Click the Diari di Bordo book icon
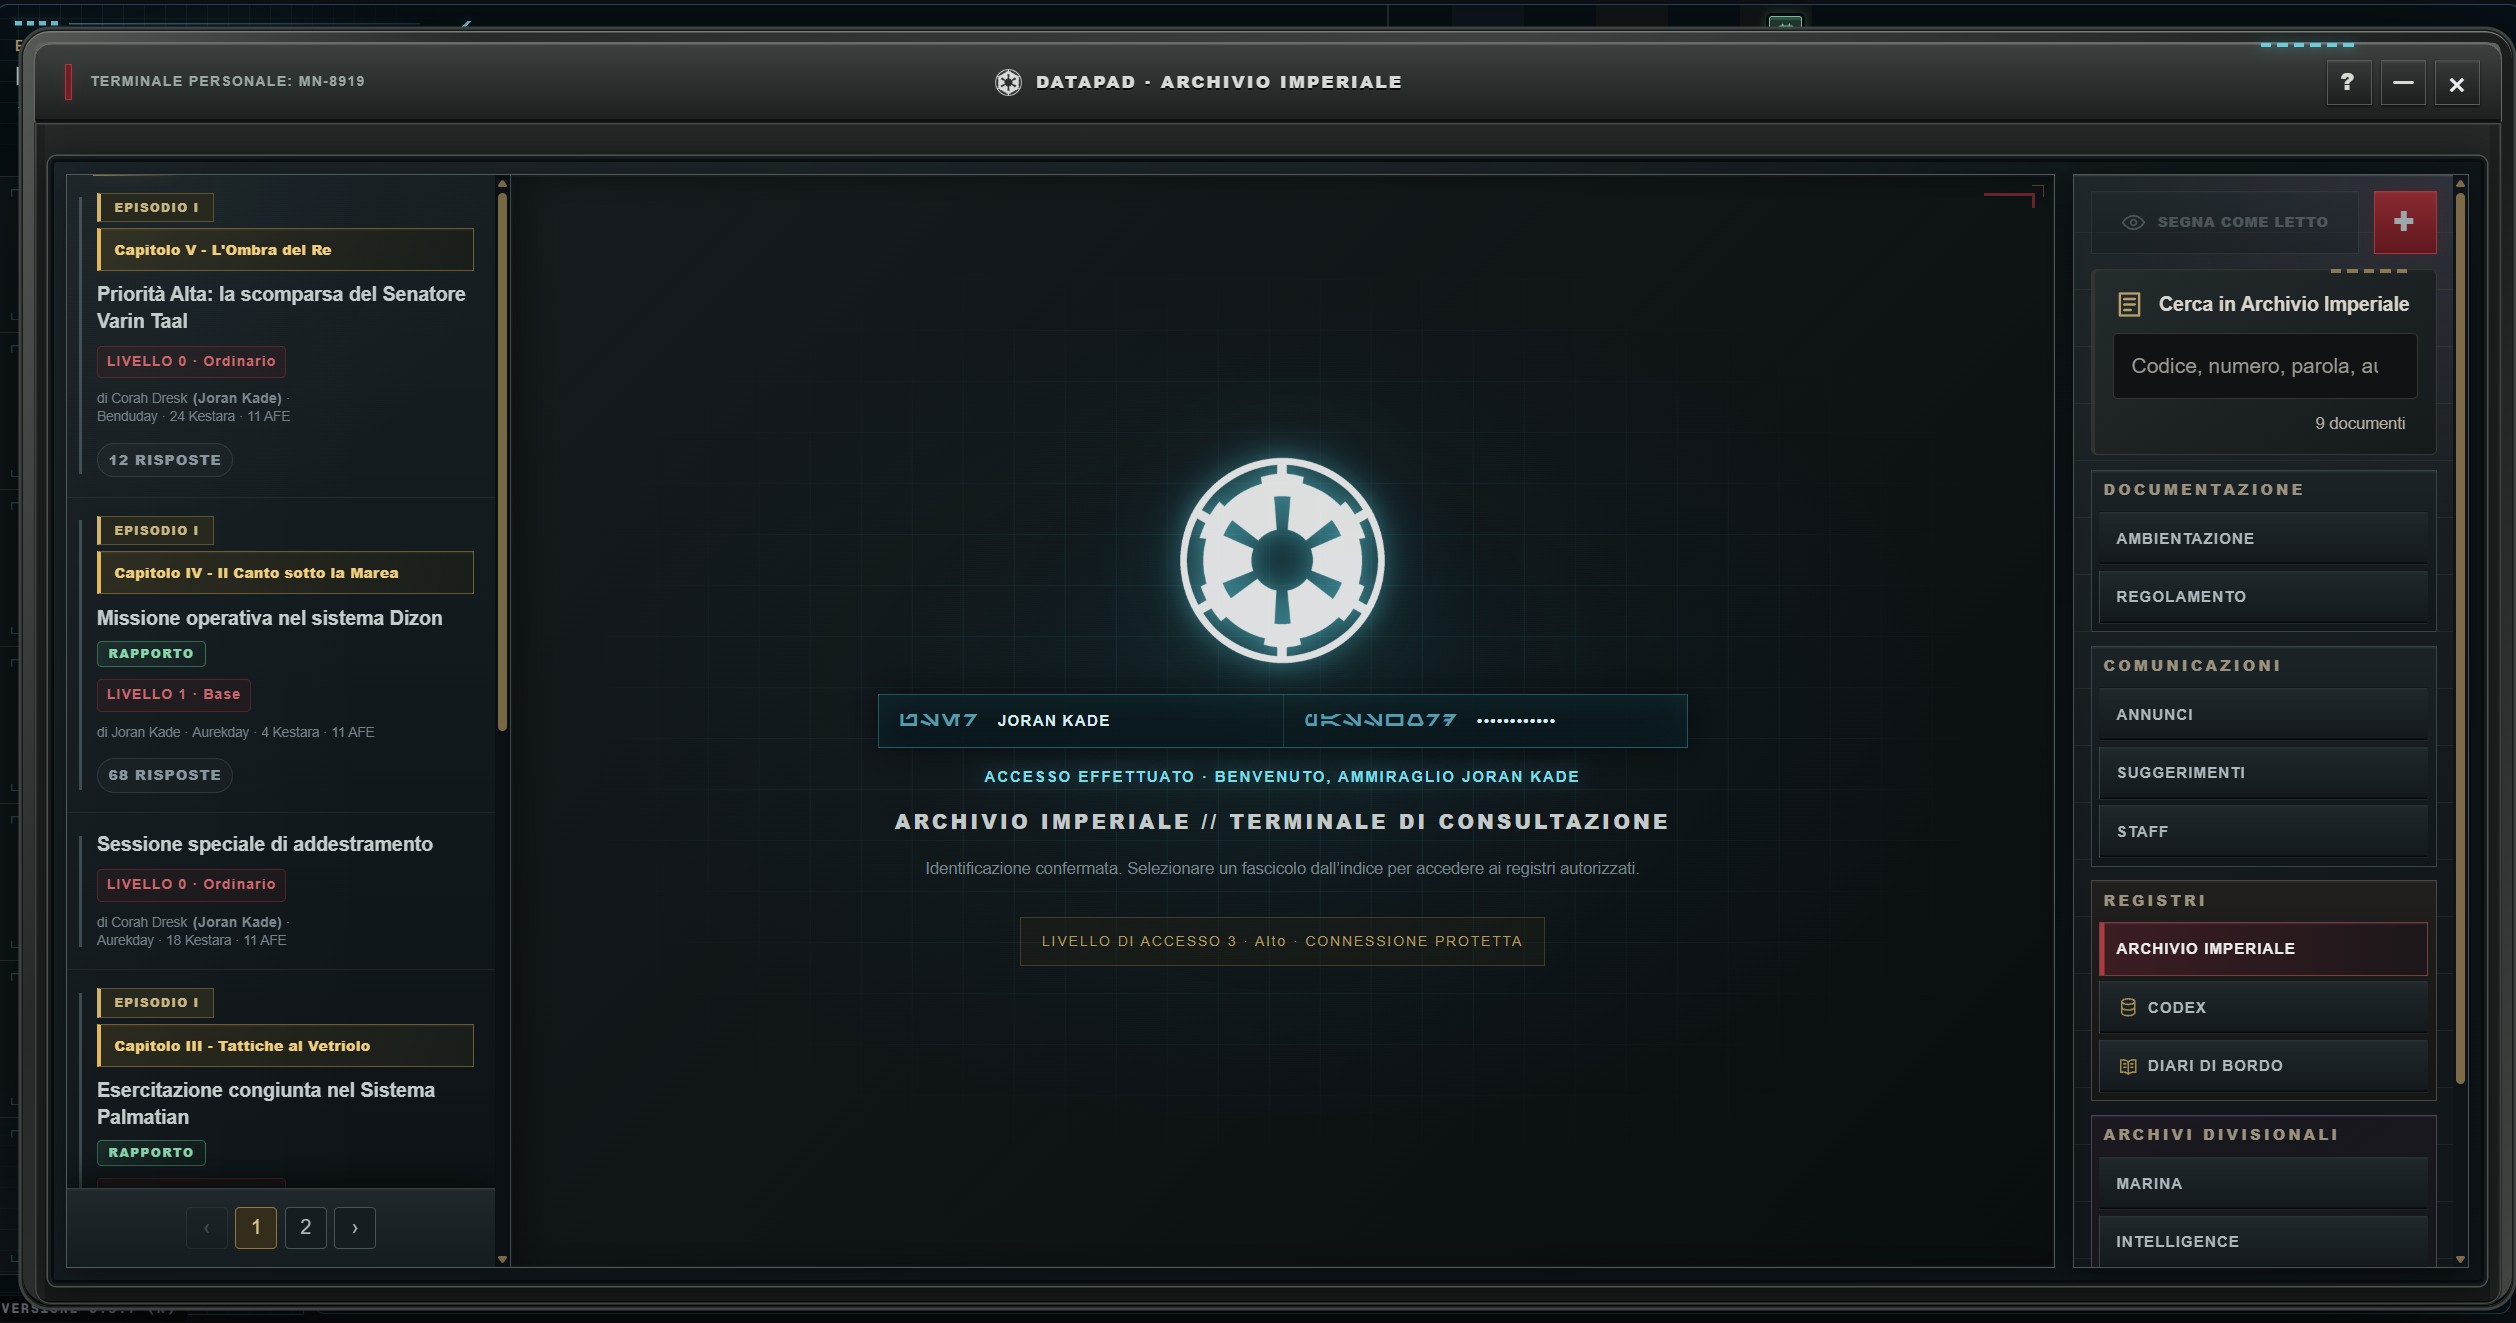Screen dimensions: 2516x1323 (2128, 1066)
